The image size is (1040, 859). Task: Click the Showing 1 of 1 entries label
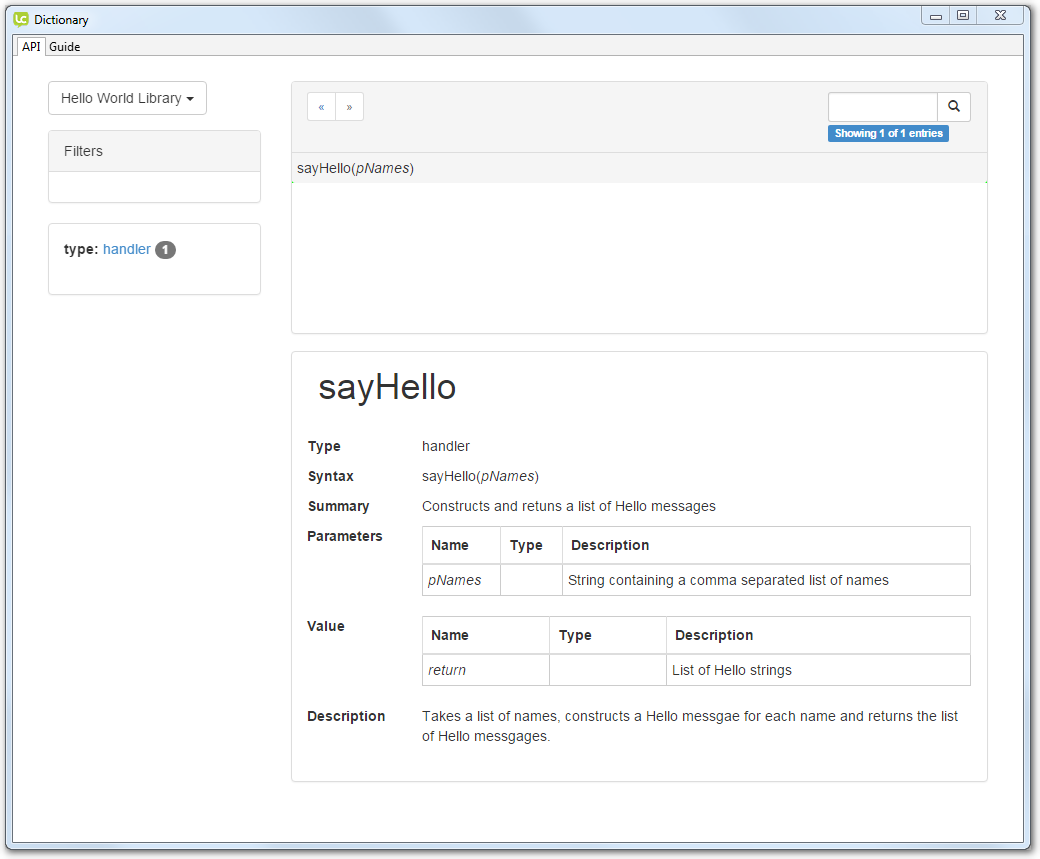887,133
